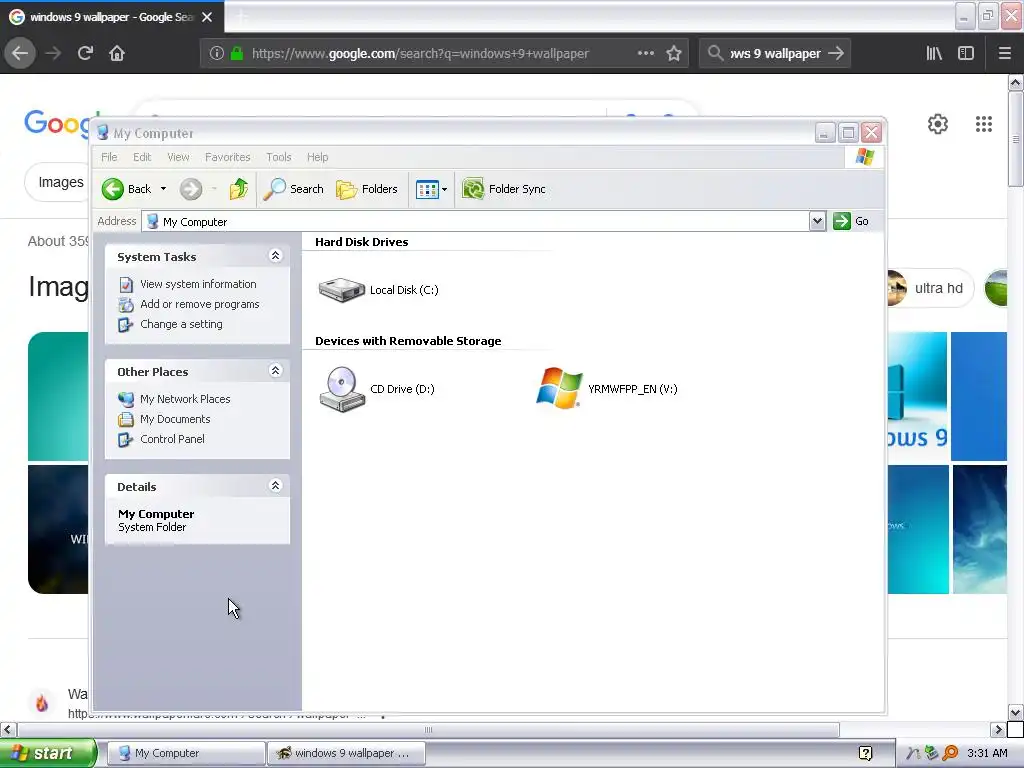
Task: Click the browser search box arrow button
Action: (836, 53)
